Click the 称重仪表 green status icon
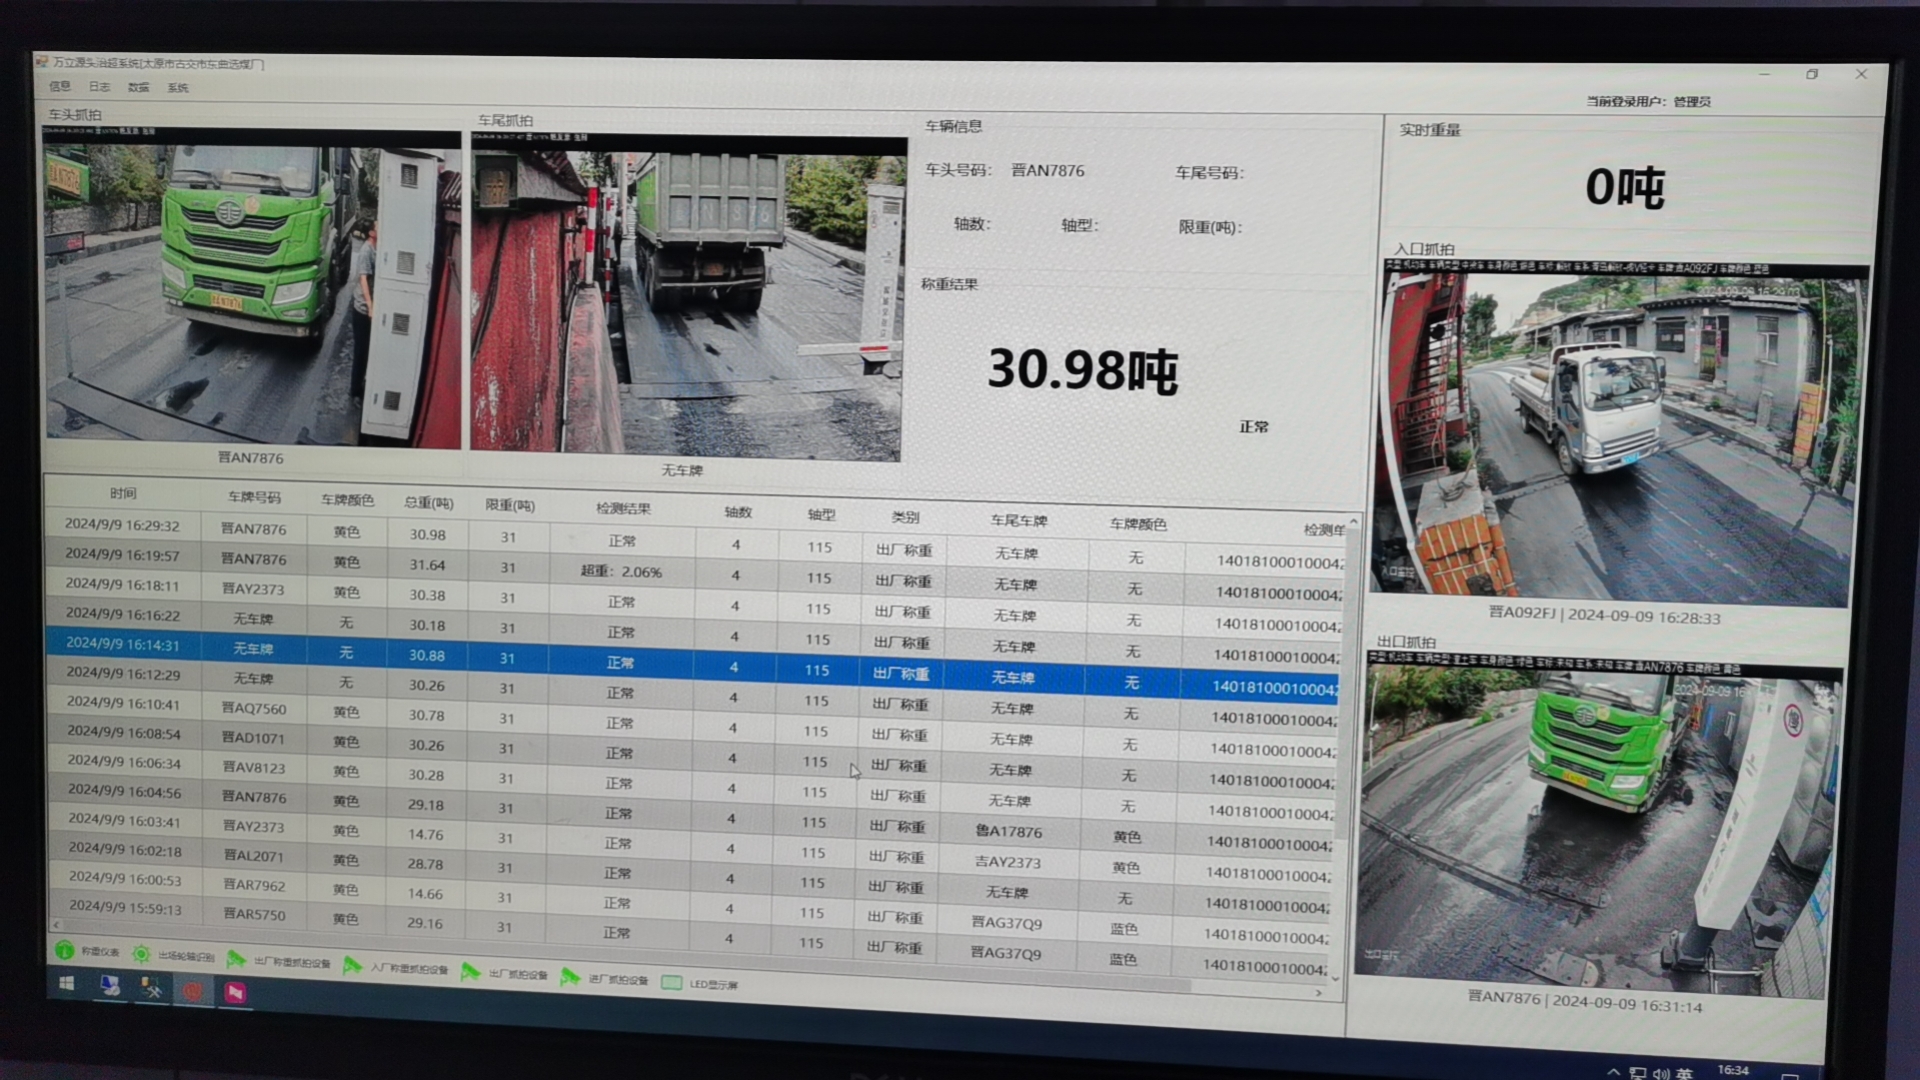The image size is (1920, 1080). (64, 950)
